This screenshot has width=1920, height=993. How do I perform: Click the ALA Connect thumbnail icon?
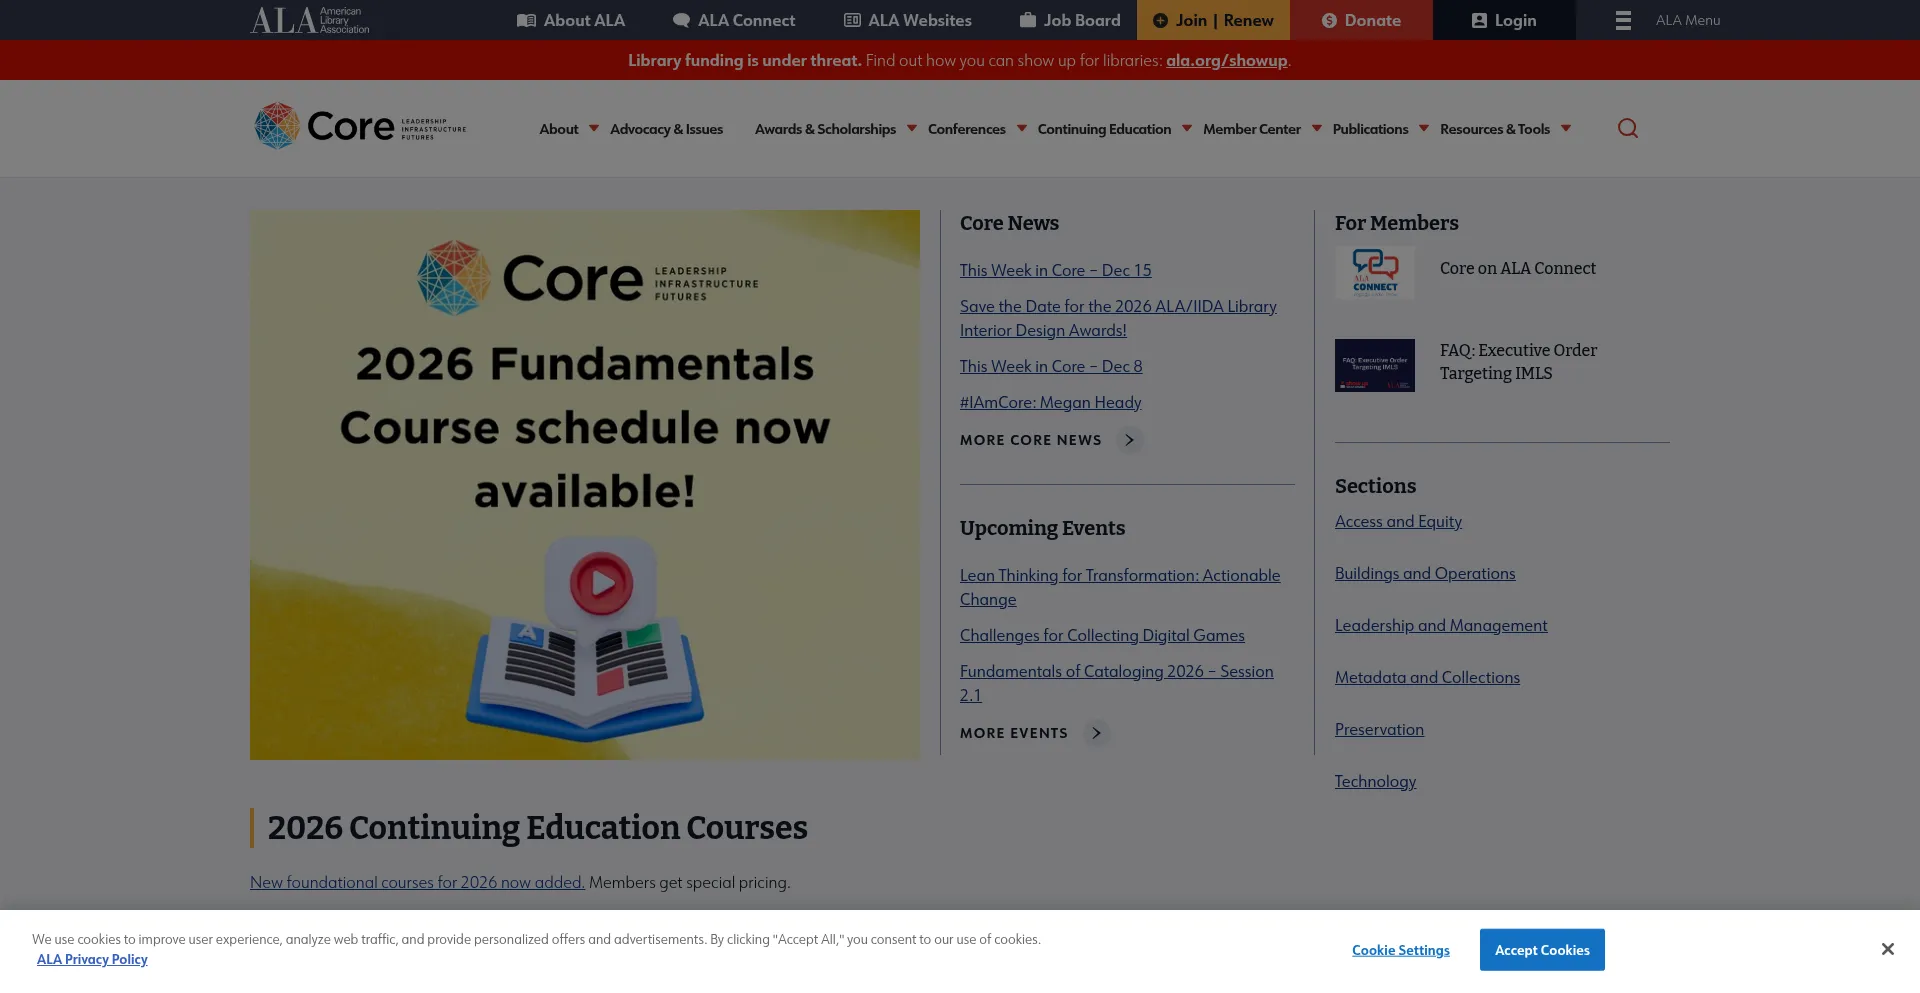(x=1374, y=272)
